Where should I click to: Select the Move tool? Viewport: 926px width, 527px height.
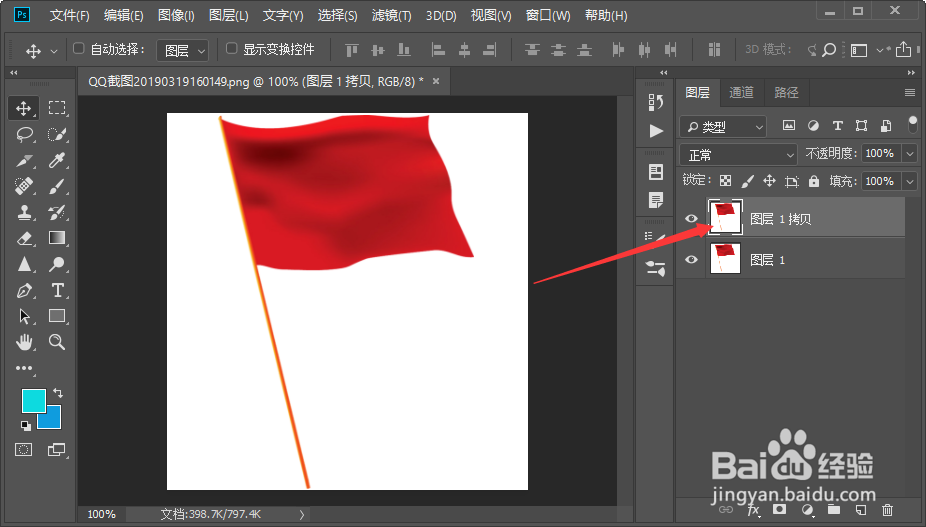click(24, 108)
